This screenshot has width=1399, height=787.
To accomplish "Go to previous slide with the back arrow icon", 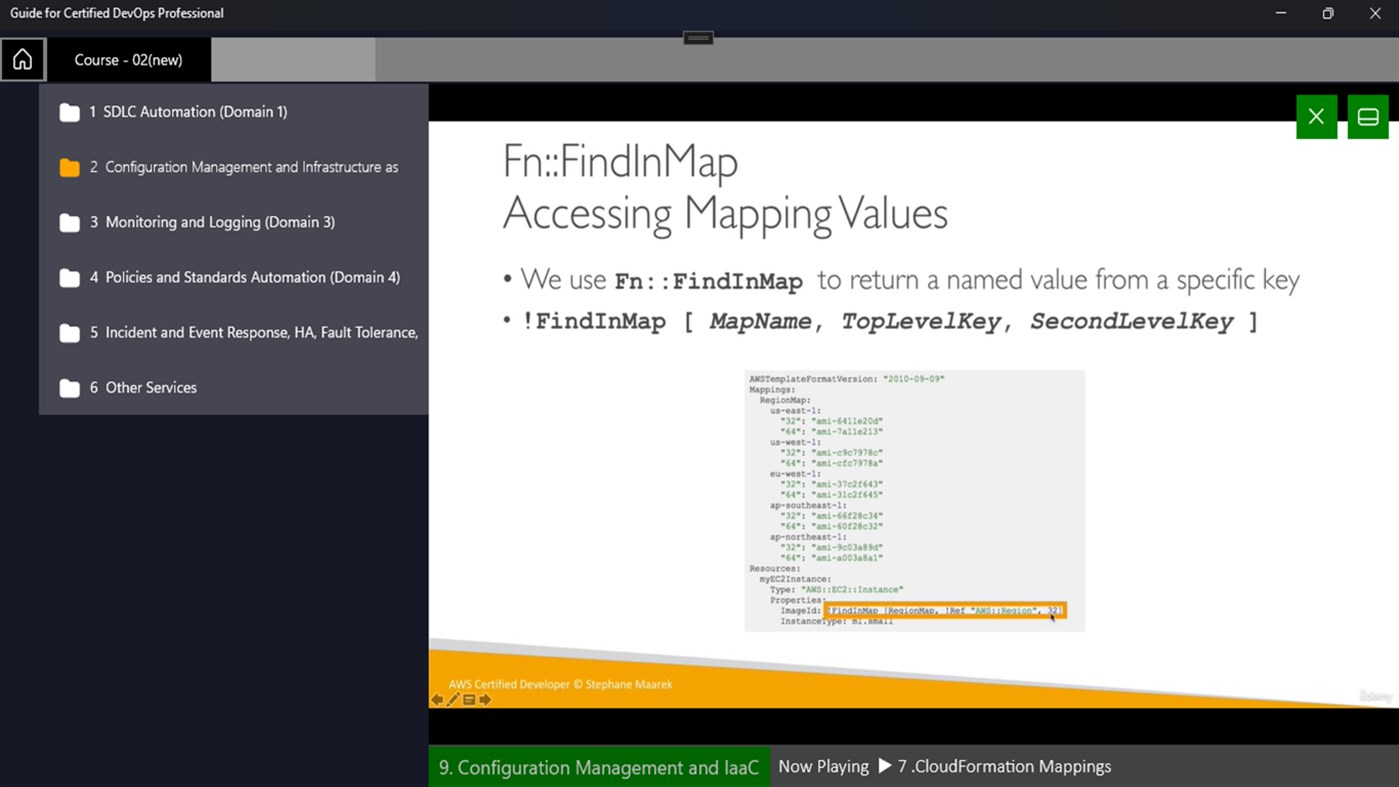I will (437, 699).
